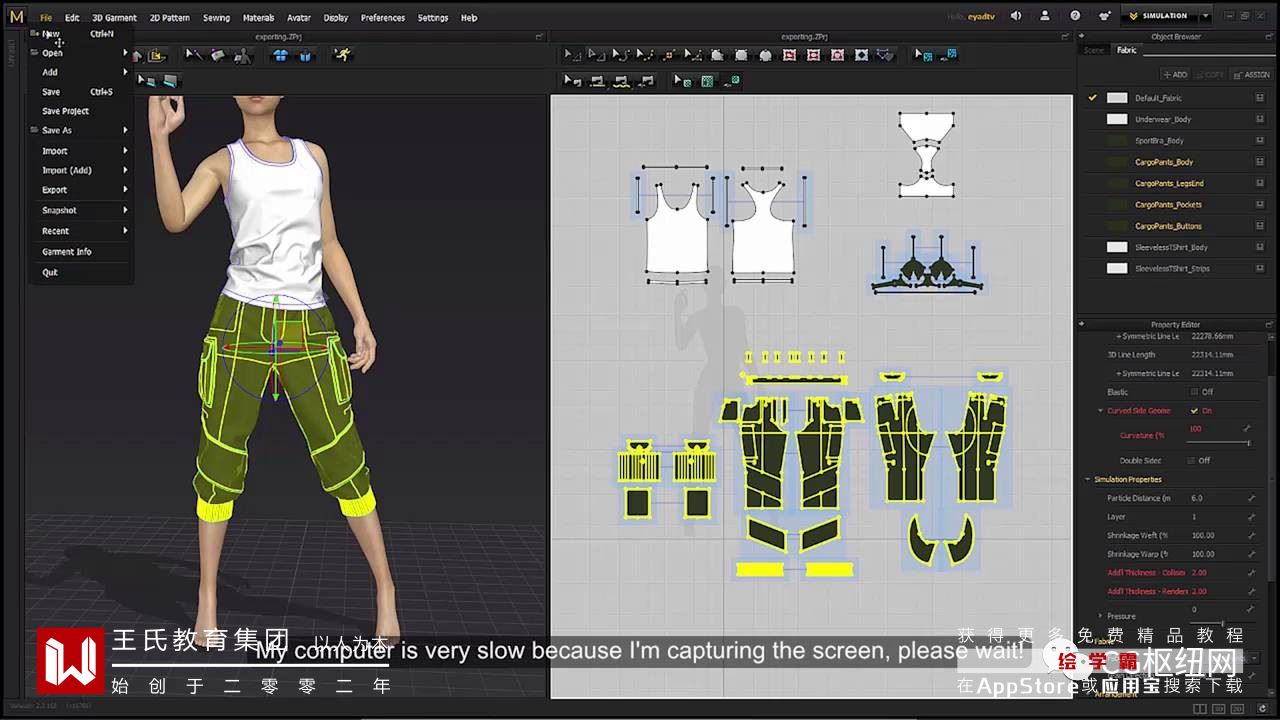Viewport: 1280px width, 720px height.
Task: Click the edit icon beside Particle Distance
Action: point(1251,498)
